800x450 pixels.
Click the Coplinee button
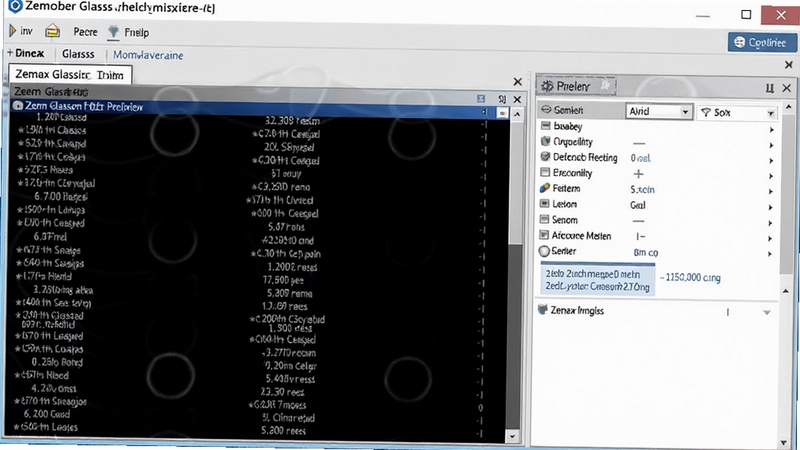coord(762,42)
